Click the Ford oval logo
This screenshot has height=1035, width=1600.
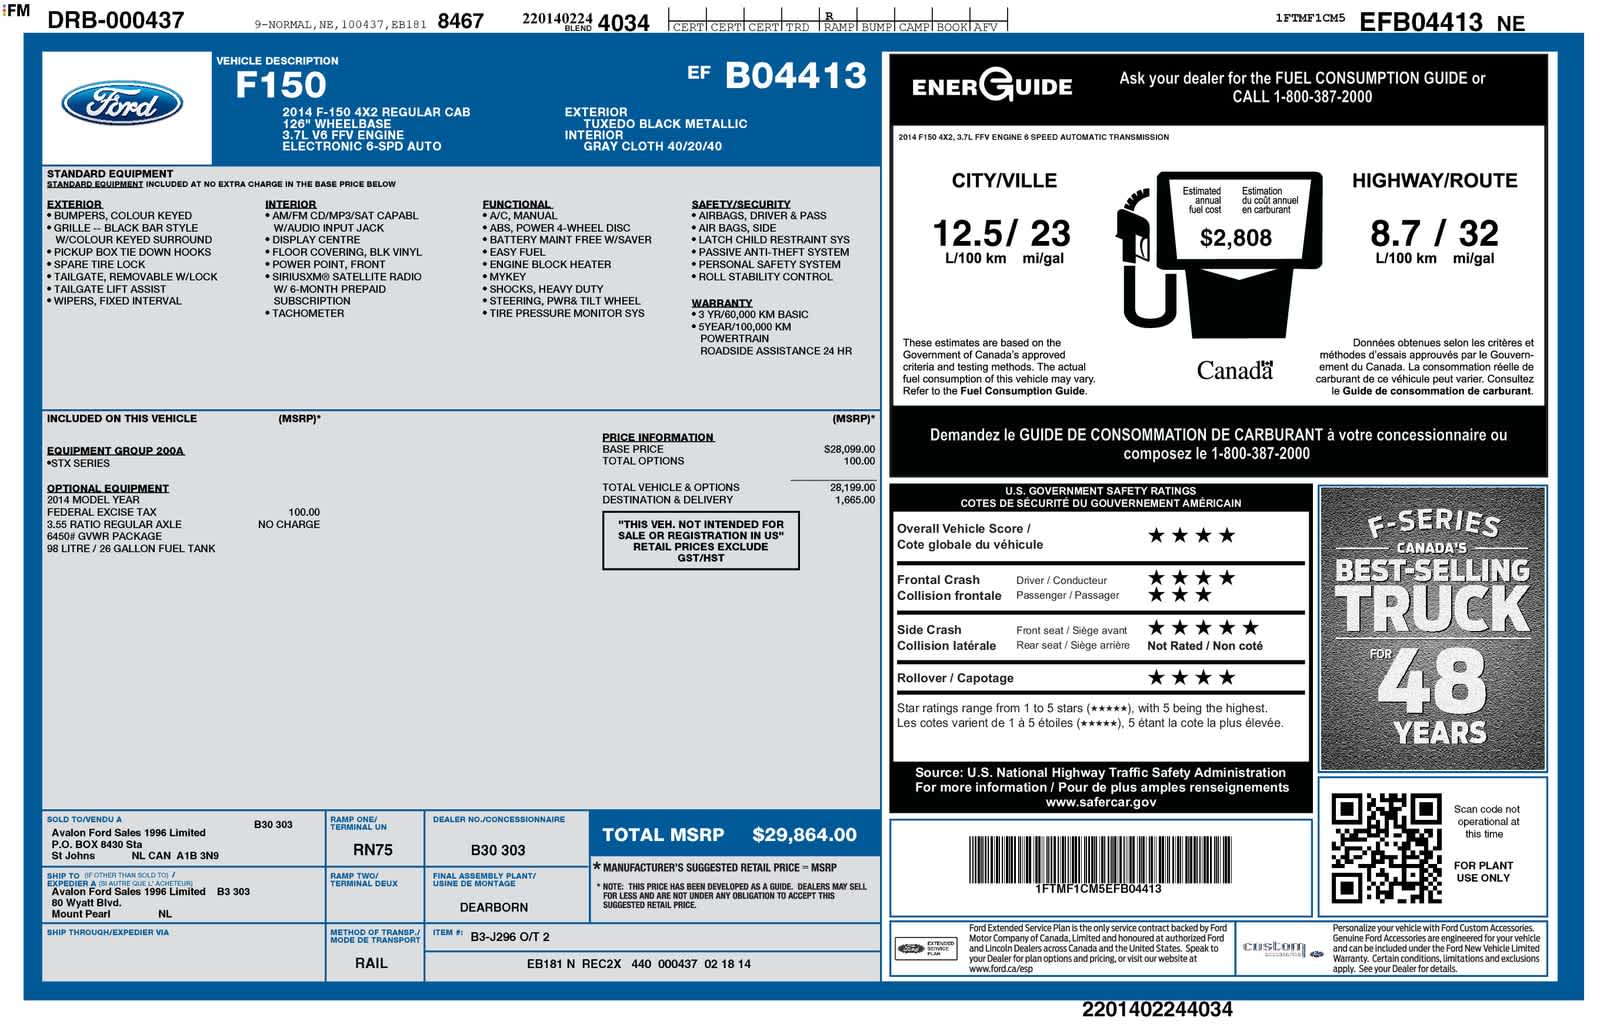point(122,105)
